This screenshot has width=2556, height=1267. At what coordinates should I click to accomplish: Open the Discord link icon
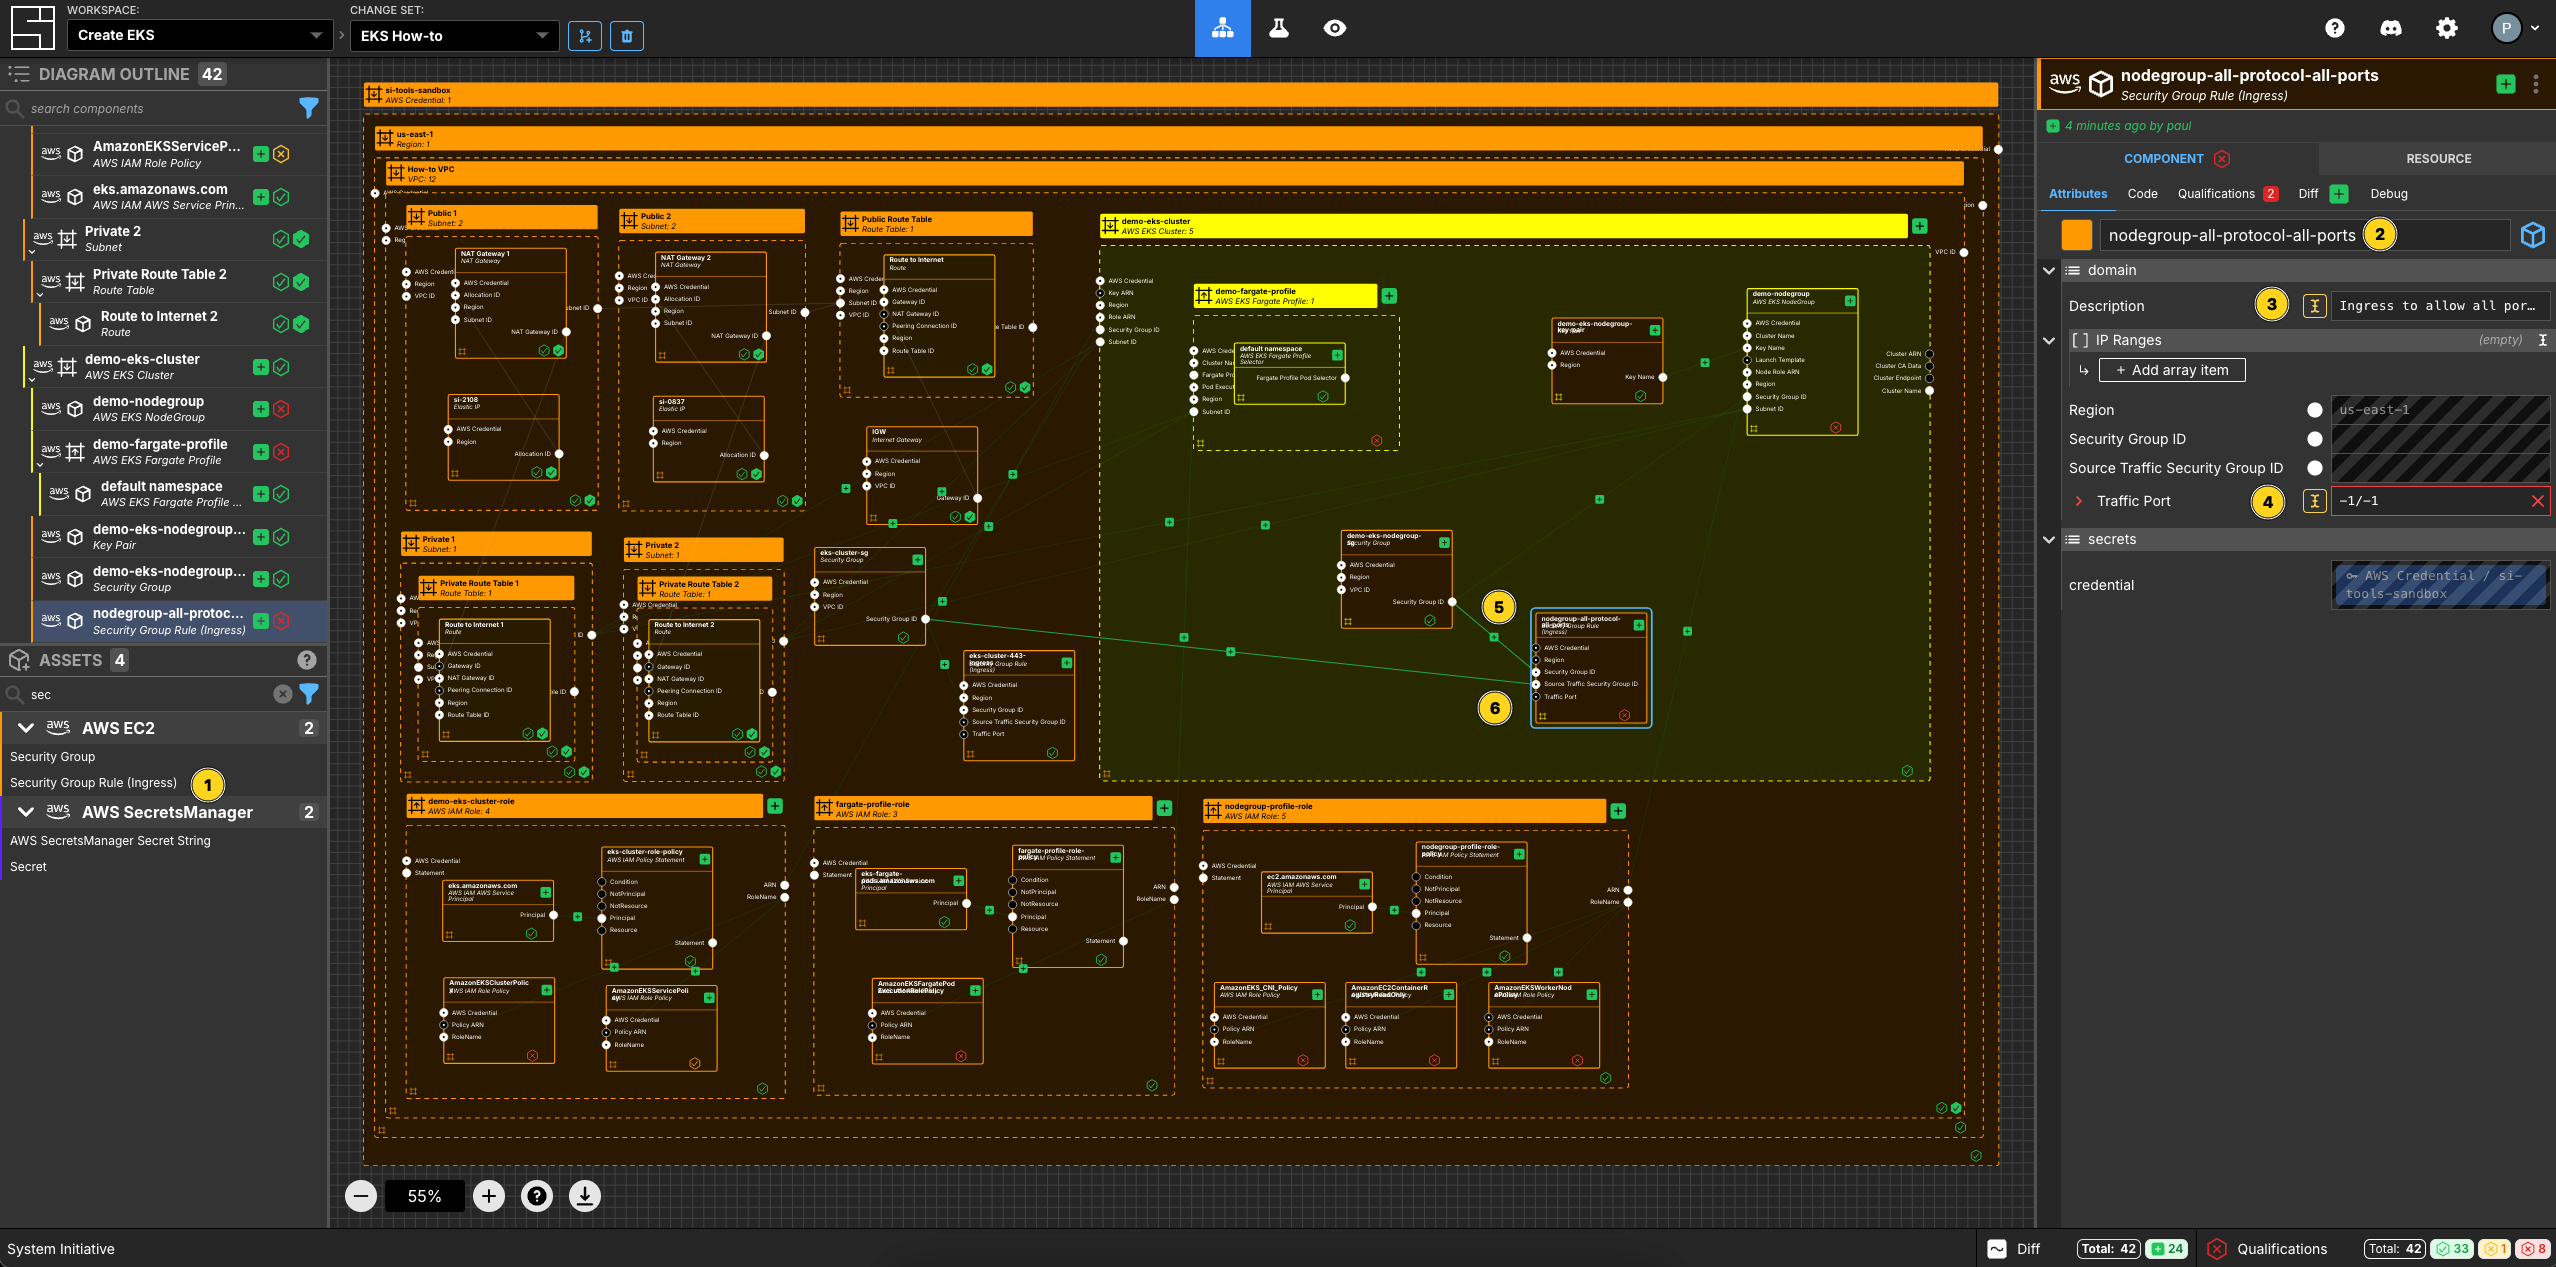click(x=2391, y=28)
